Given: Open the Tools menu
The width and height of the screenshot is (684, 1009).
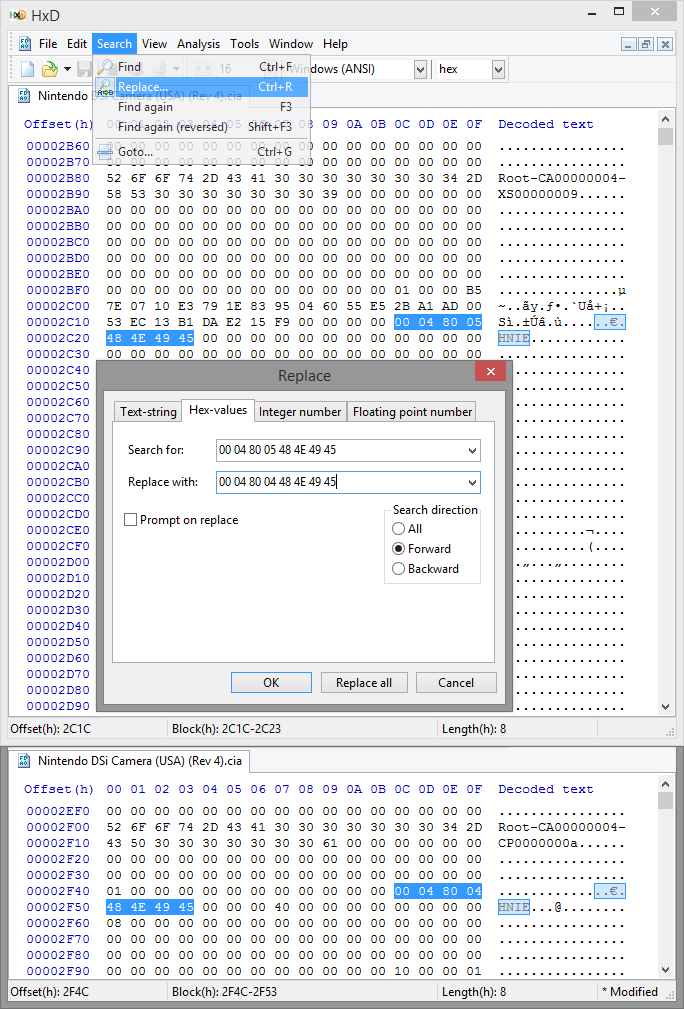Looking at the screenshot, I should click(x=245, y=44).
